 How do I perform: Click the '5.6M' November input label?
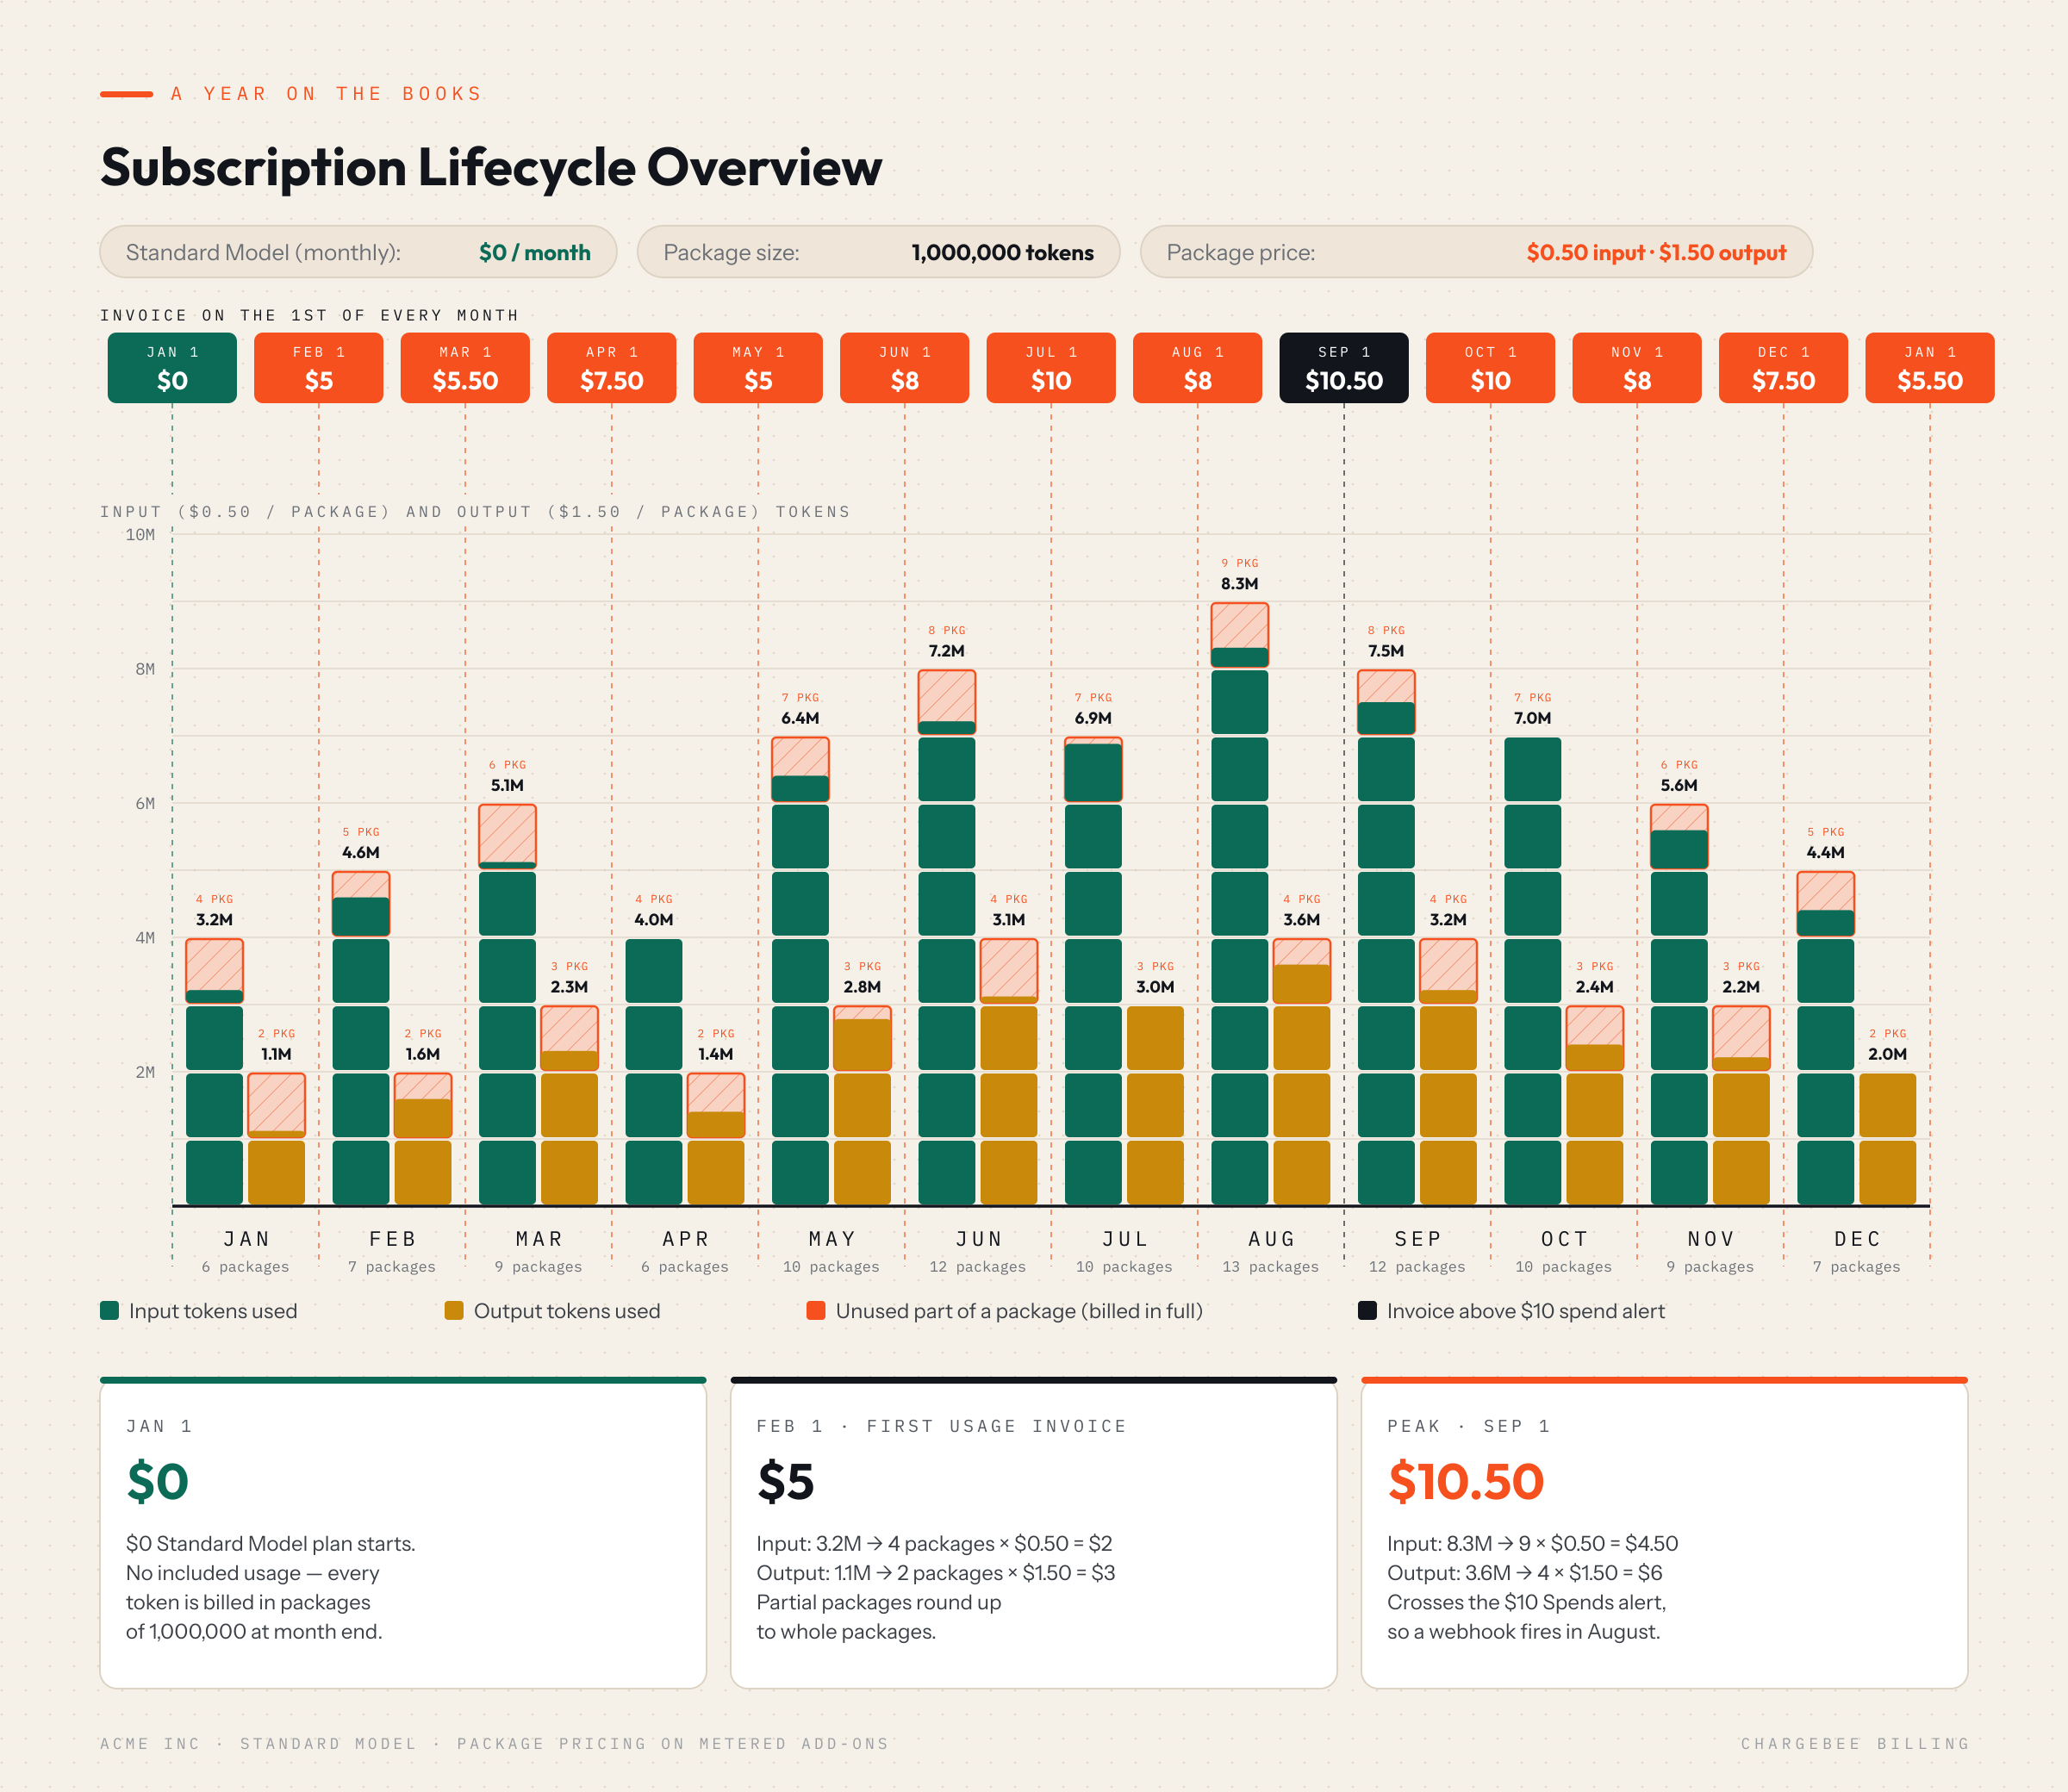(x=1679, y=785)
